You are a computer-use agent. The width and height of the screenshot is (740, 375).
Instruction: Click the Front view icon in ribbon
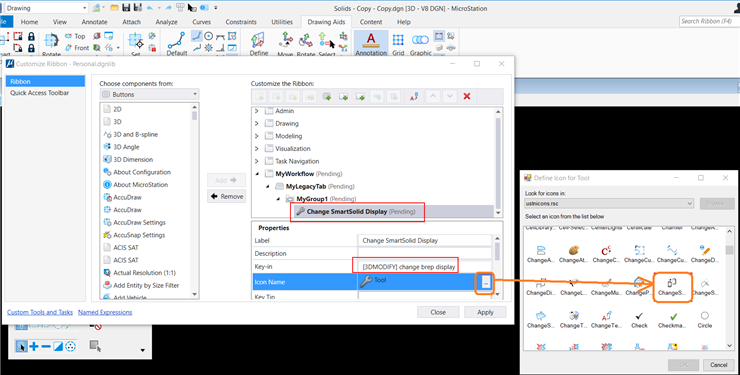point(77,48)
